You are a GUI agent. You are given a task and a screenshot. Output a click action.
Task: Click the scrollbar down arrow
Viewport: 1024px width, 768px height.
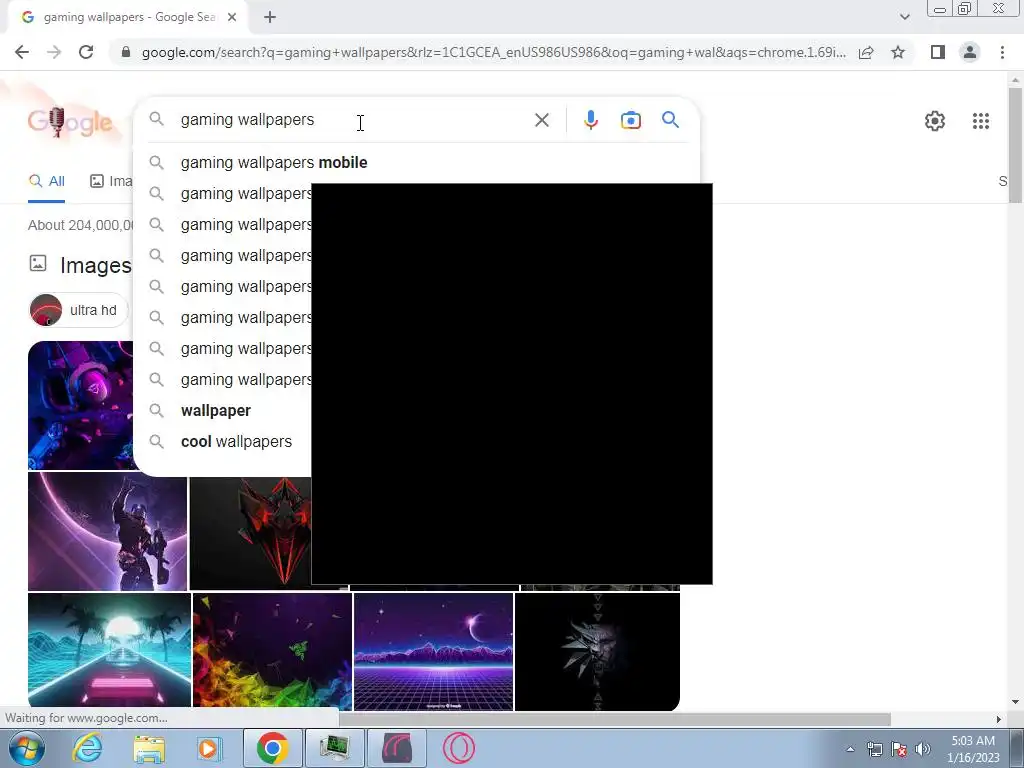pyautogui.click(x=1015, y=702)
